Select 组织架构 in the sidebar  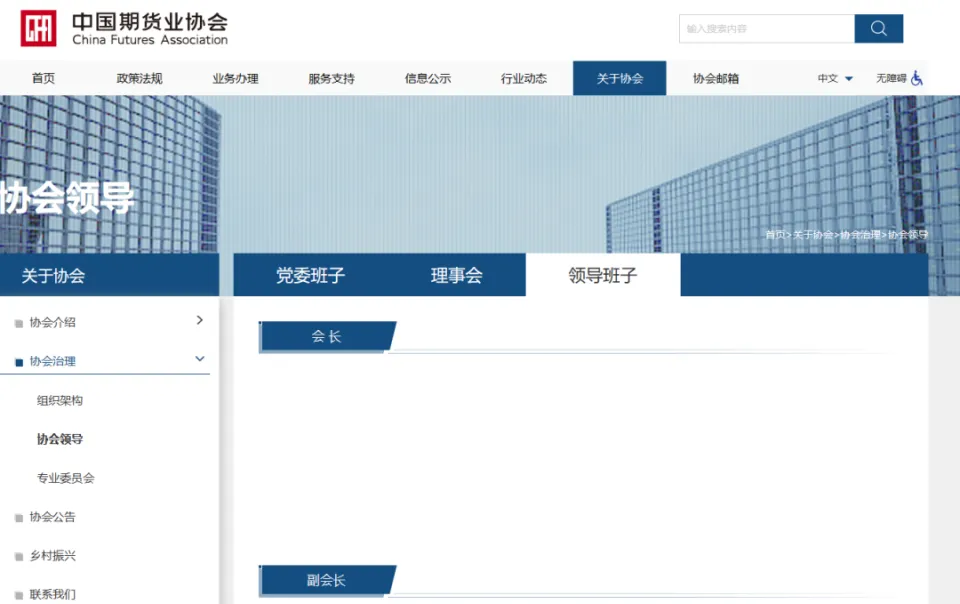pos(60,400)
